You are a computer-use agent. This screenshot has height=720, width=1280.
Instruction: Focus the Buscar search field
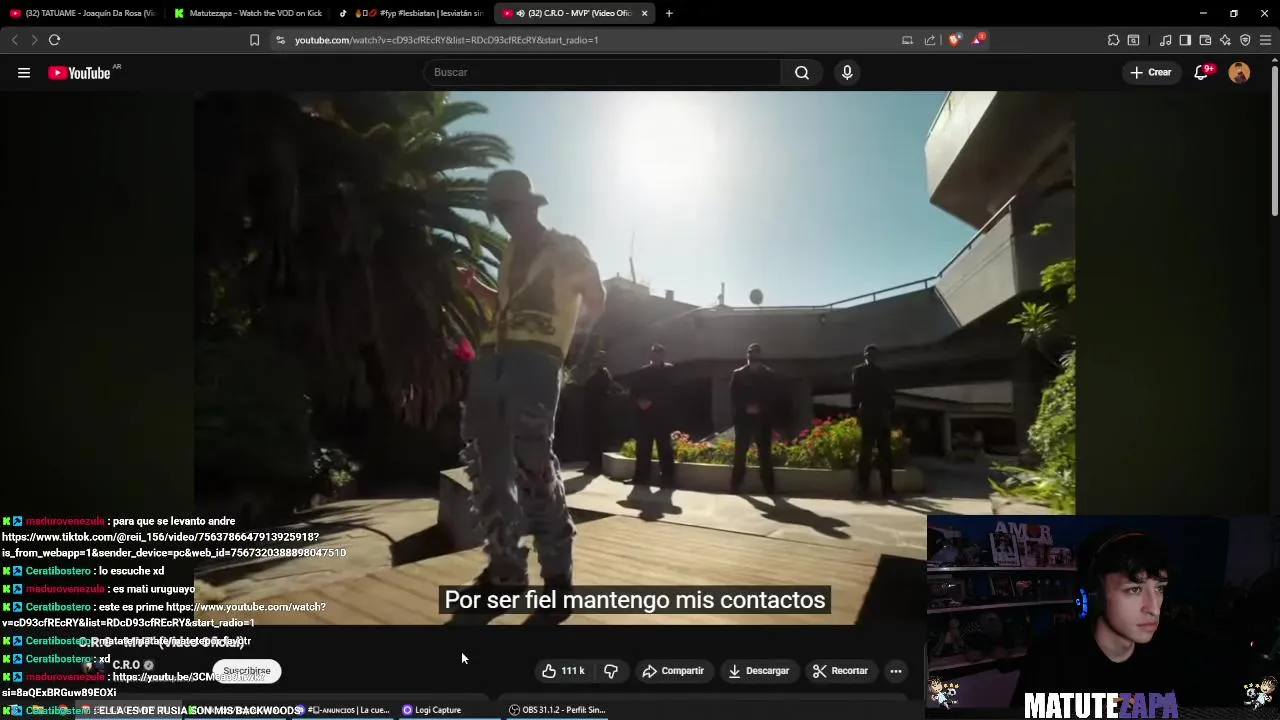[603, 72]
